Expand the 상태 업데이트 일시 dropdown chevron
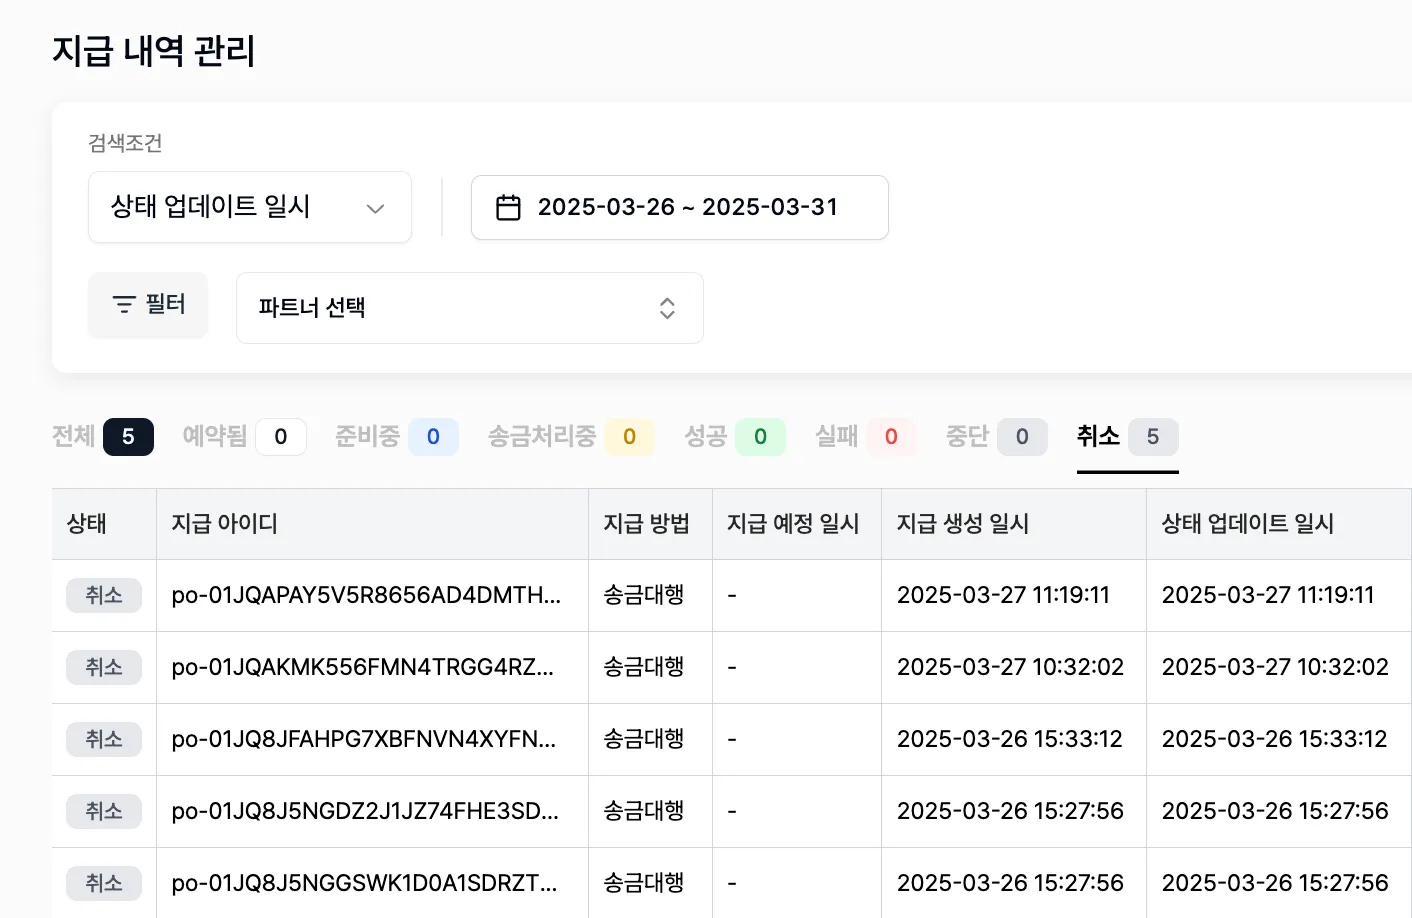Image resolution: width=1412 pixels, height=918 pixels. [x=375, y=208]
